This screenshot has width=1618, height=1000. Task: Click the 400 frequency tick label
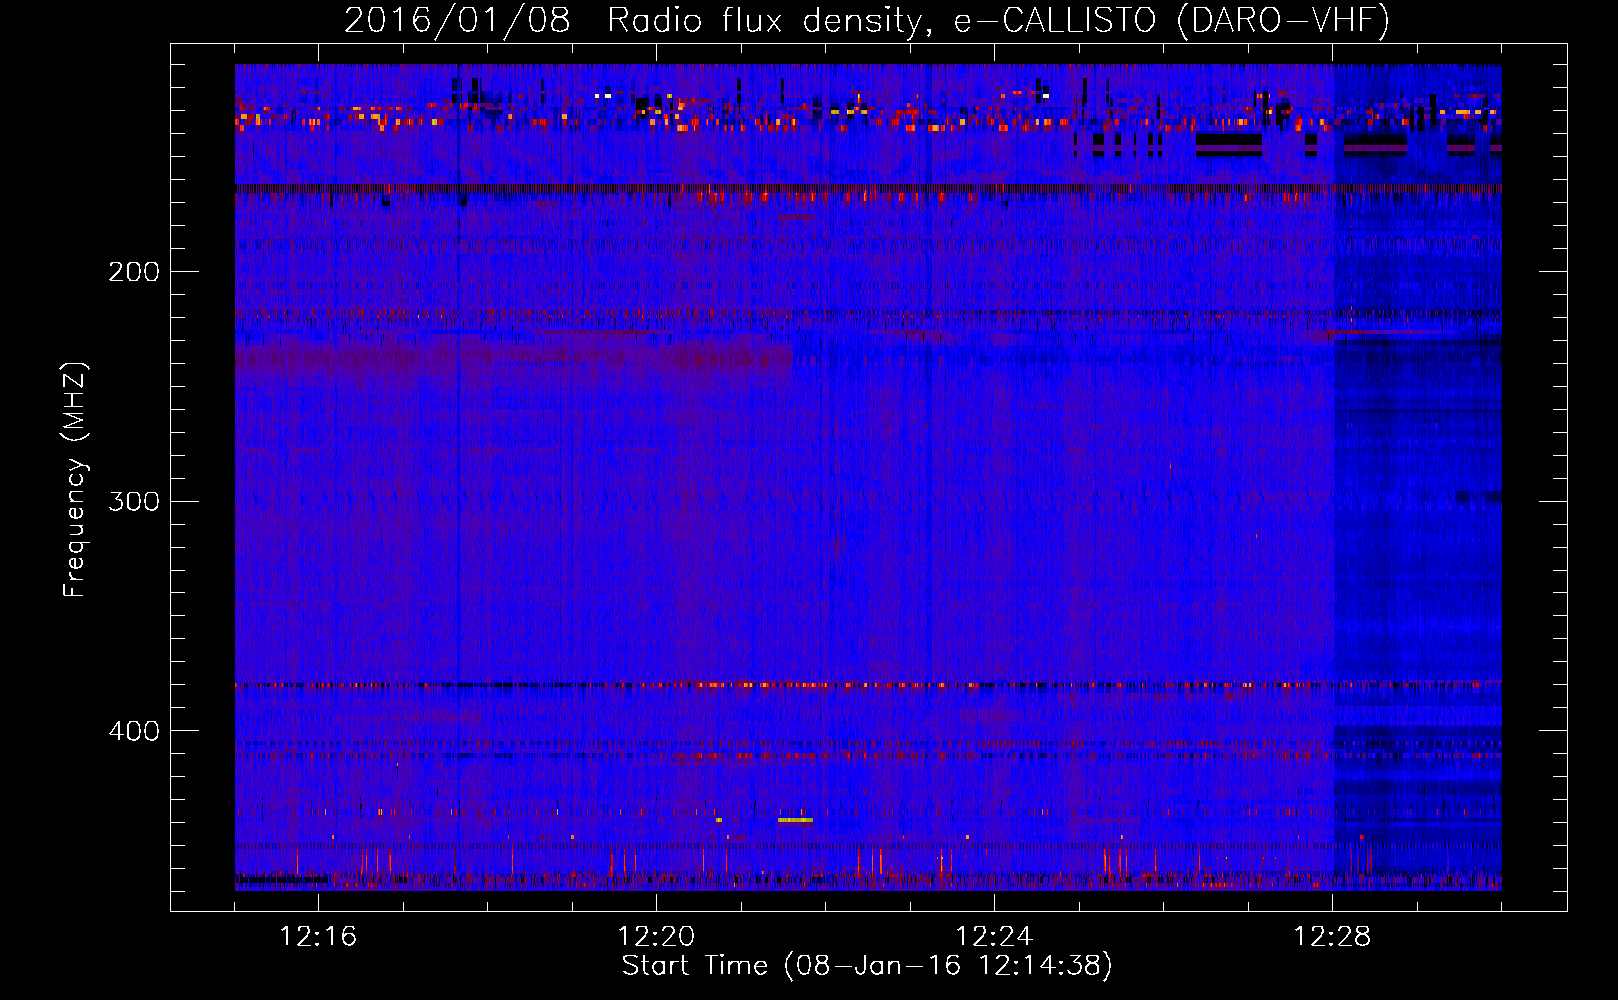coord(134,731)
